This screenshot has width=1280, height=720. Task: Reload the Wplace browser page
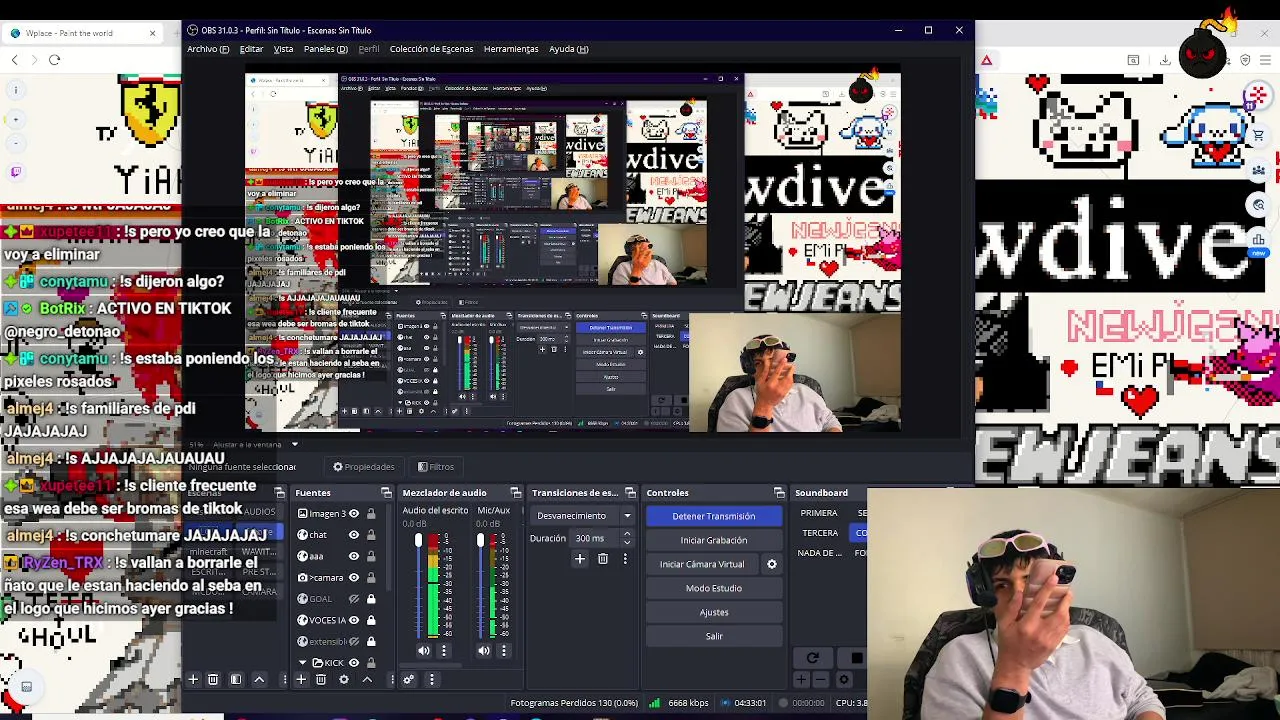[x=54, y=60]
